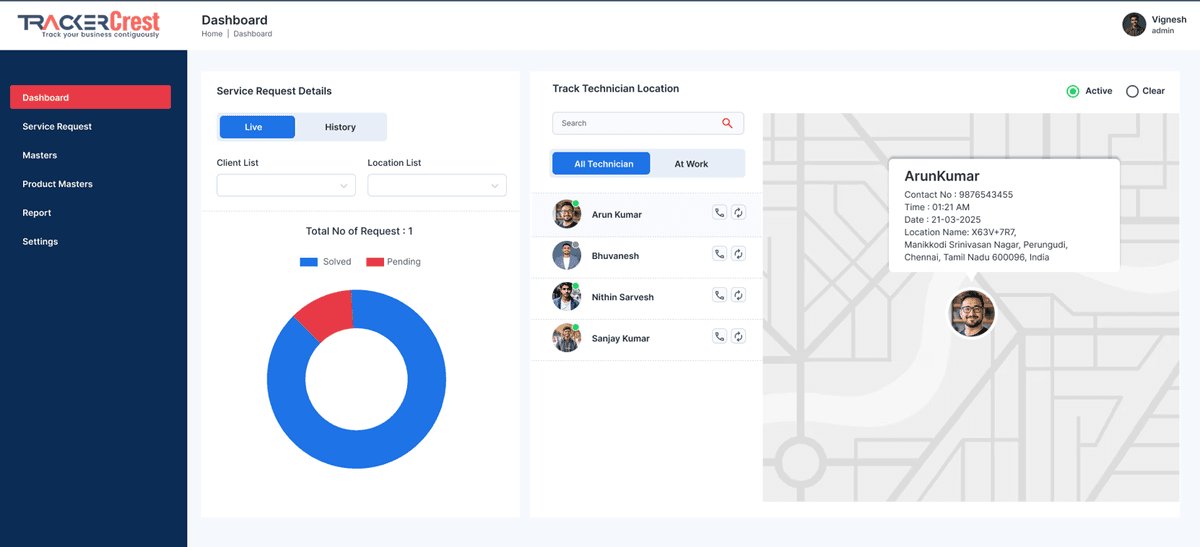This screenshot has width=1200, height=547.
Task: Open Masters in the sidebar
Action: click(x=40, y=155)
